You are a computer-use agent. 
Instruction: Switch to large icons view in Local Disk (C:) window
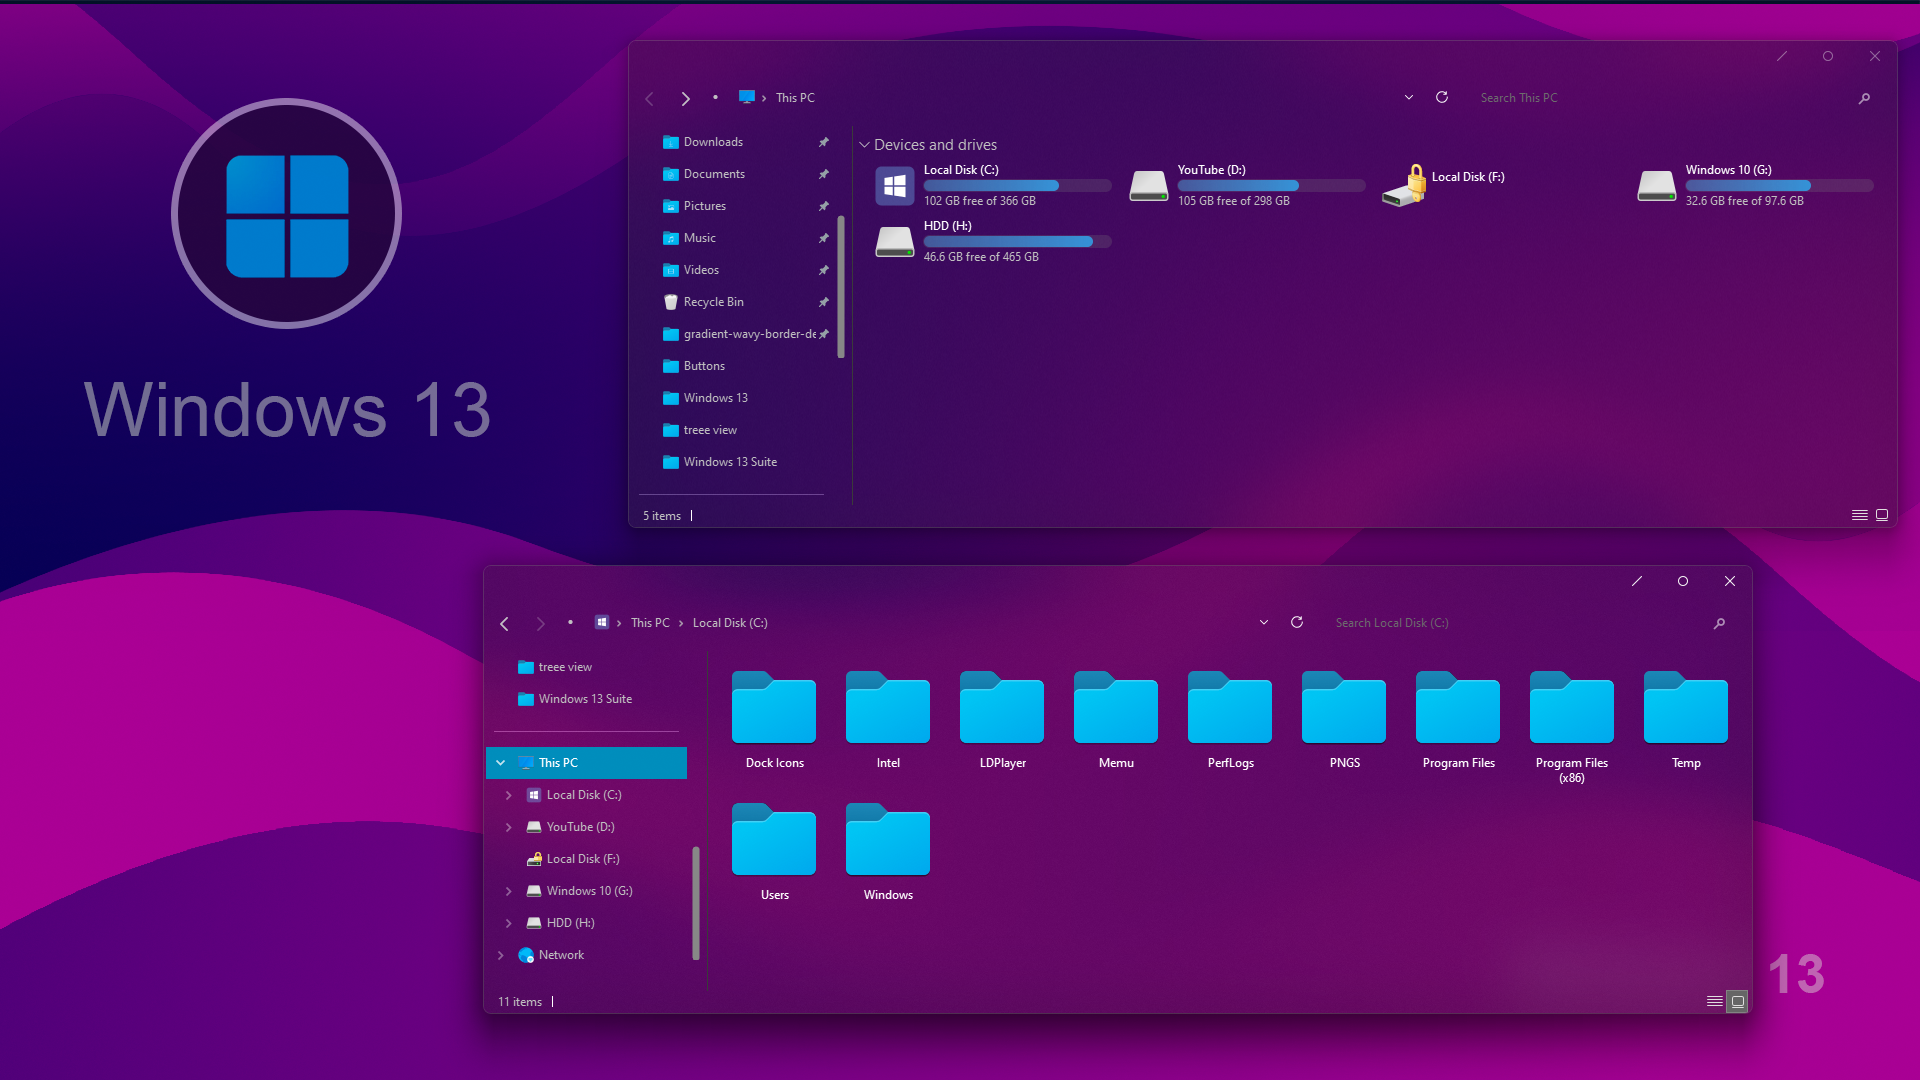point(1738,1001)
